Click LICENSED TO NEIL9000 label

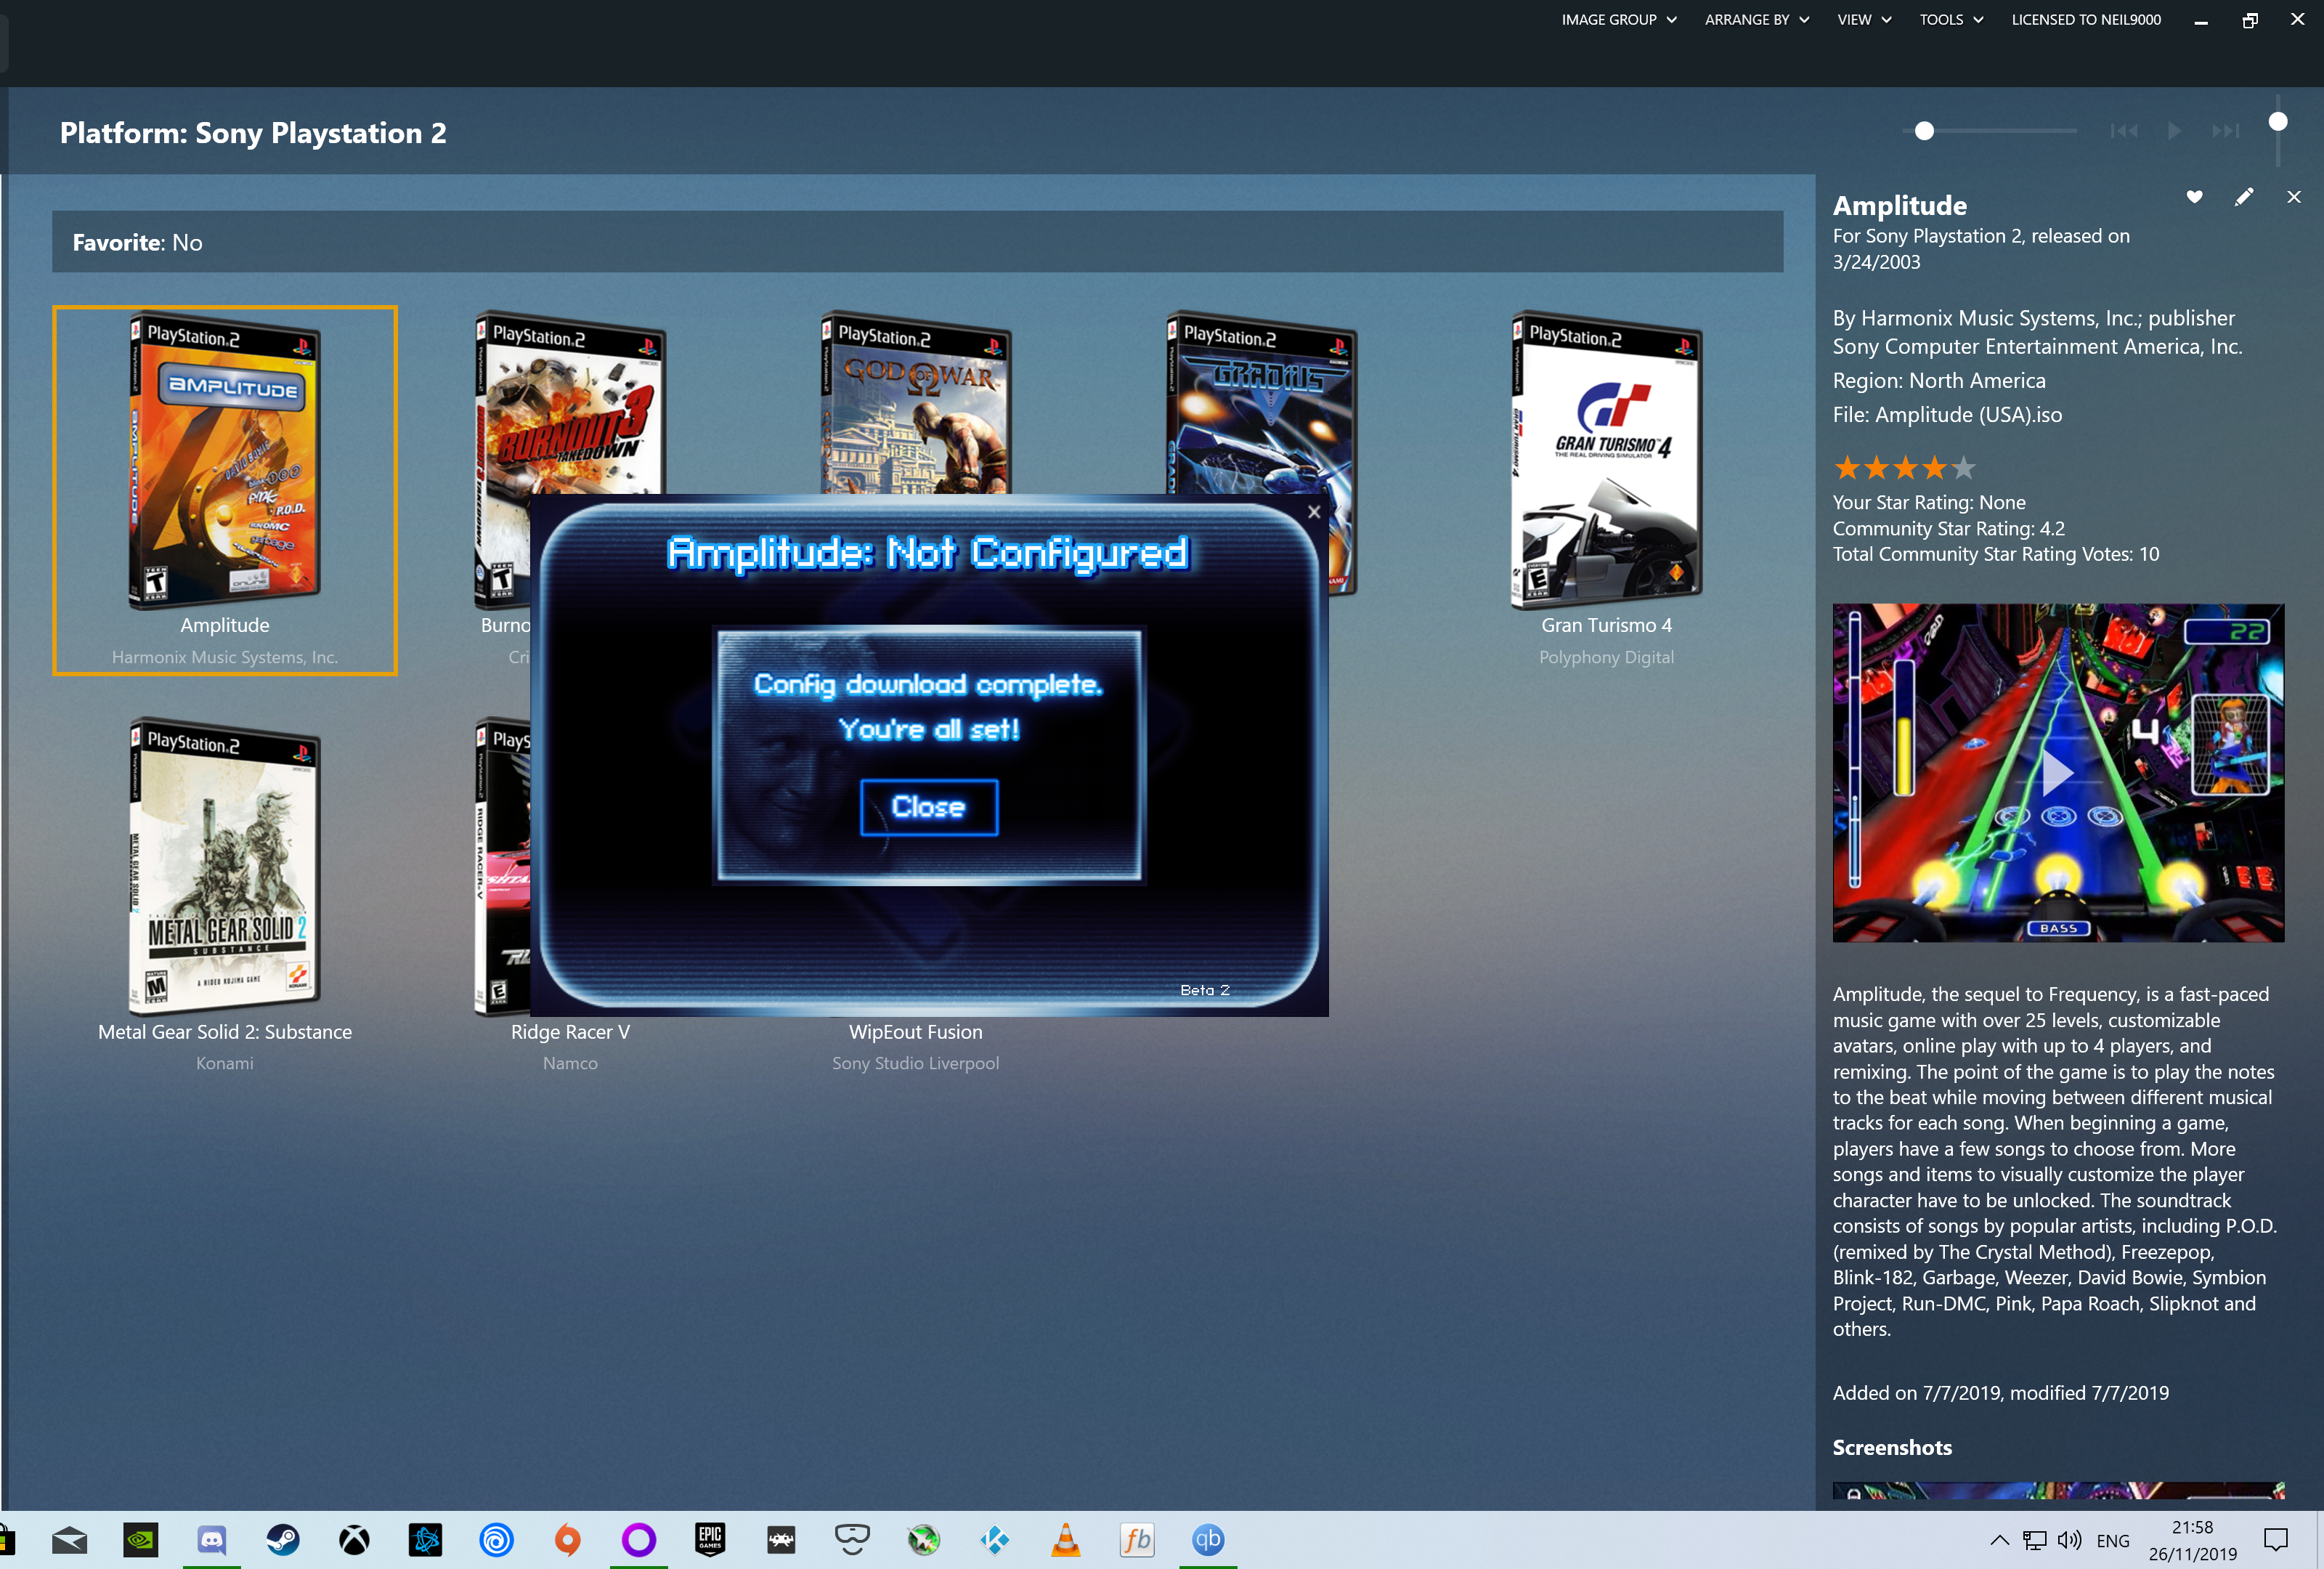[2086, 20]
